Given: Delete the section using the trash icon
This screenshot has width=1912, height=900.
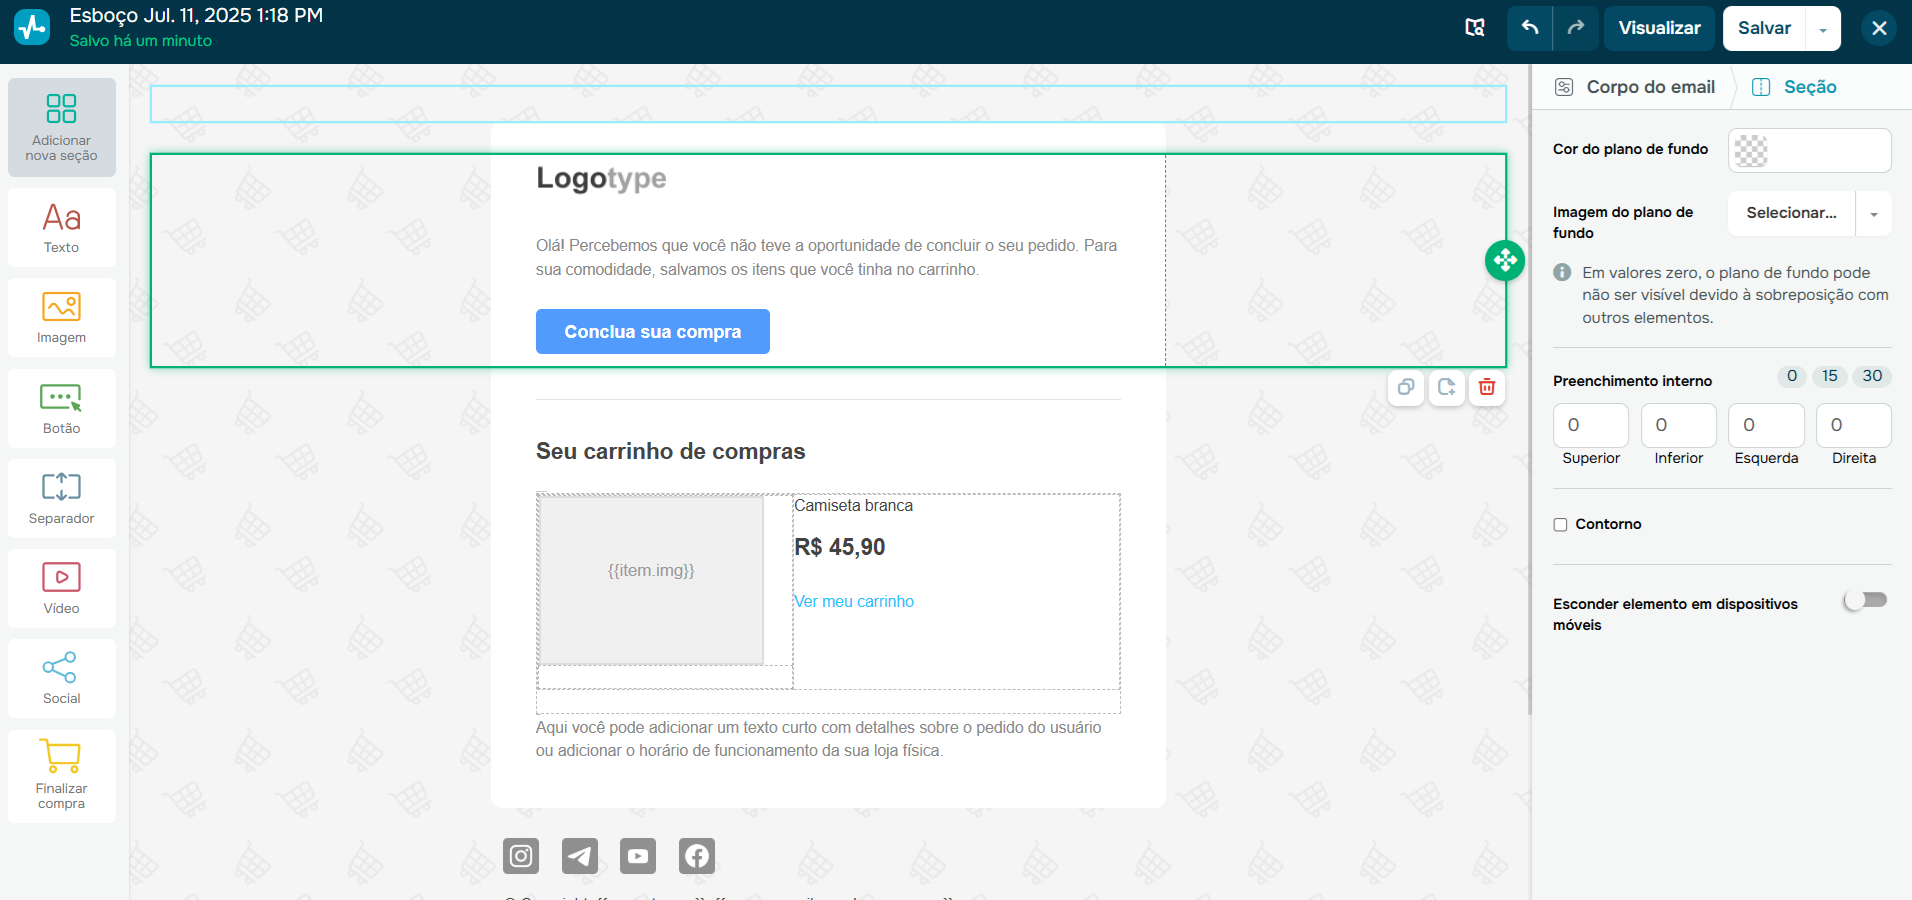Looking at the screenshot, I should [x=1487, y=388].
